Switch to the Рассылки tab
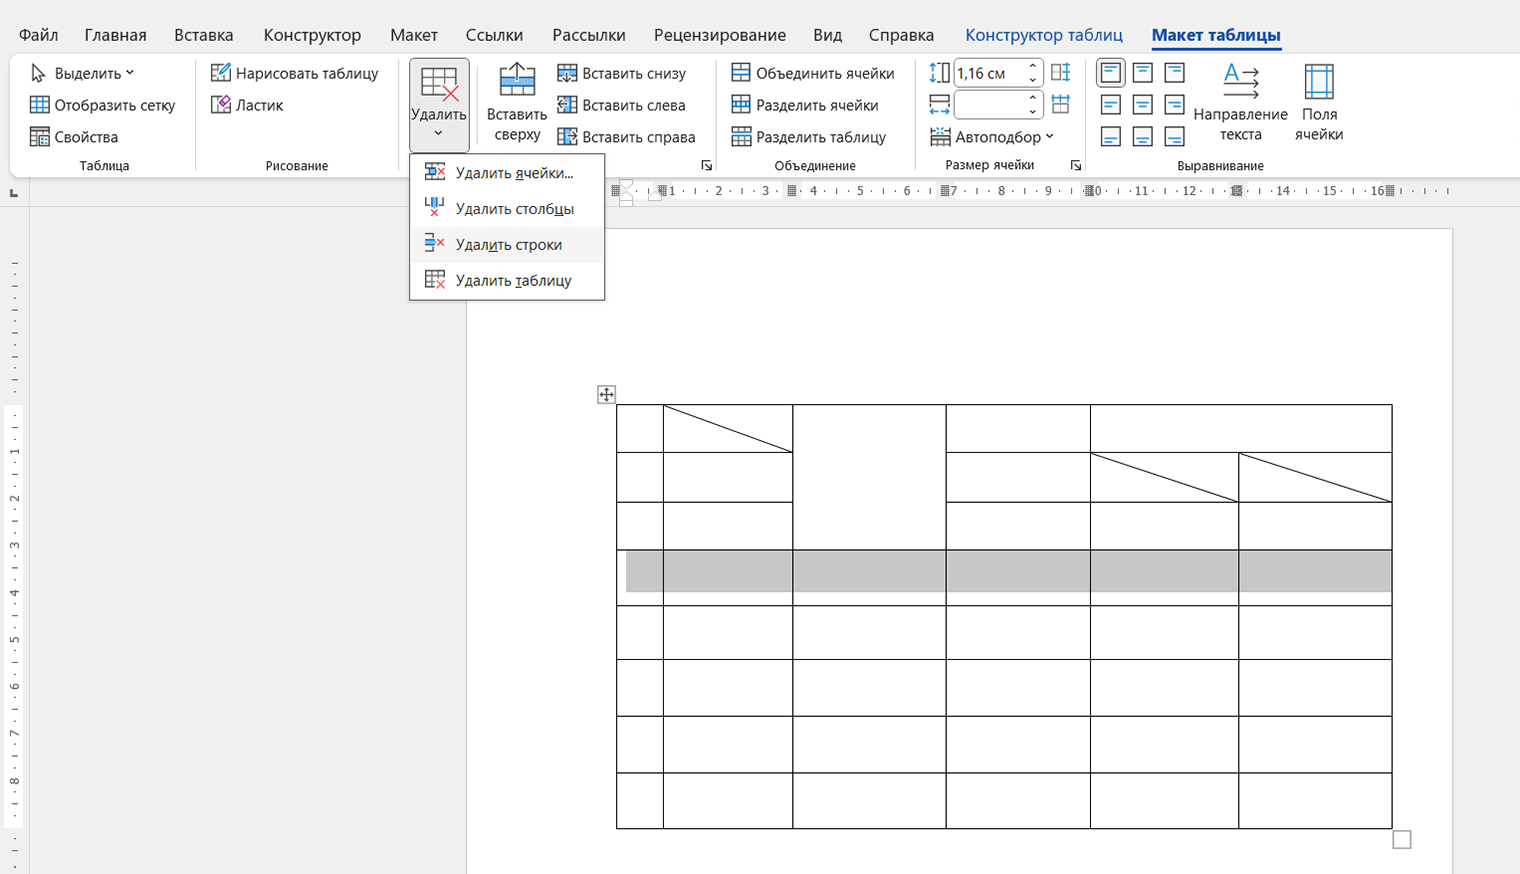 [x=589, y=35]
